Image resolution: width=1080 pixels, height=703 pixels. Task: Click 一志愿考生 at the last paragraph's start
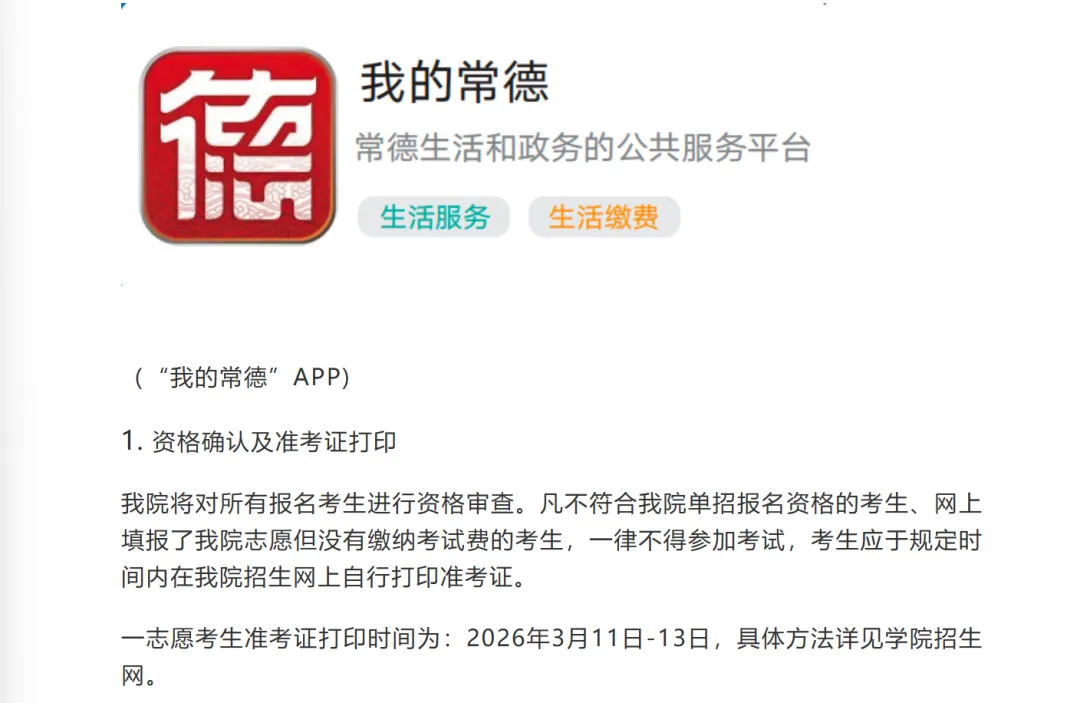coord(183,638)
